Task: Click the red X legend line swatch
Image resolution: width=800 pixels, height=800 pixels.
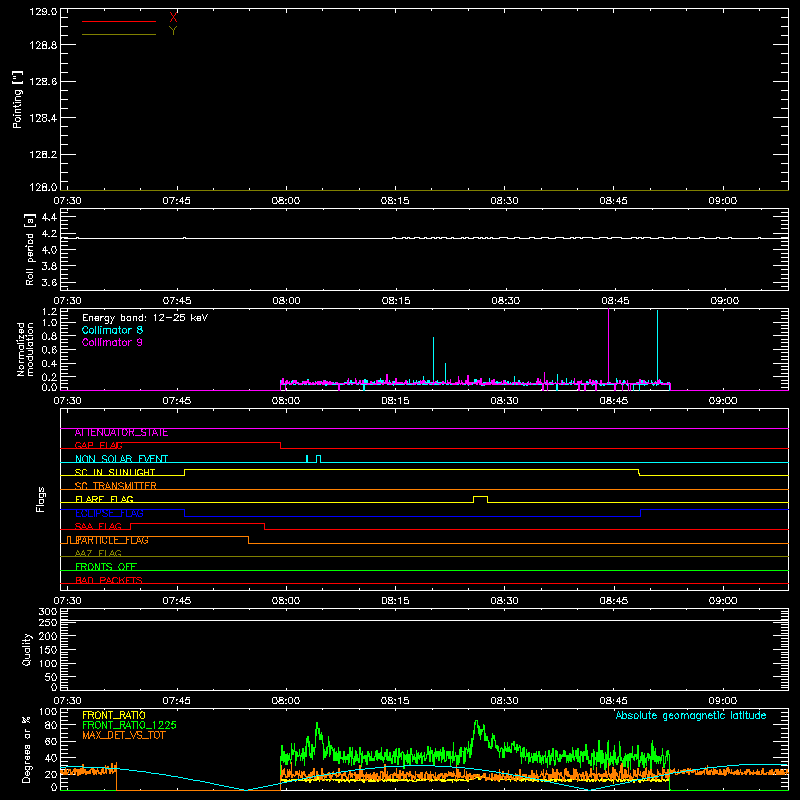Action: point(119,21)
